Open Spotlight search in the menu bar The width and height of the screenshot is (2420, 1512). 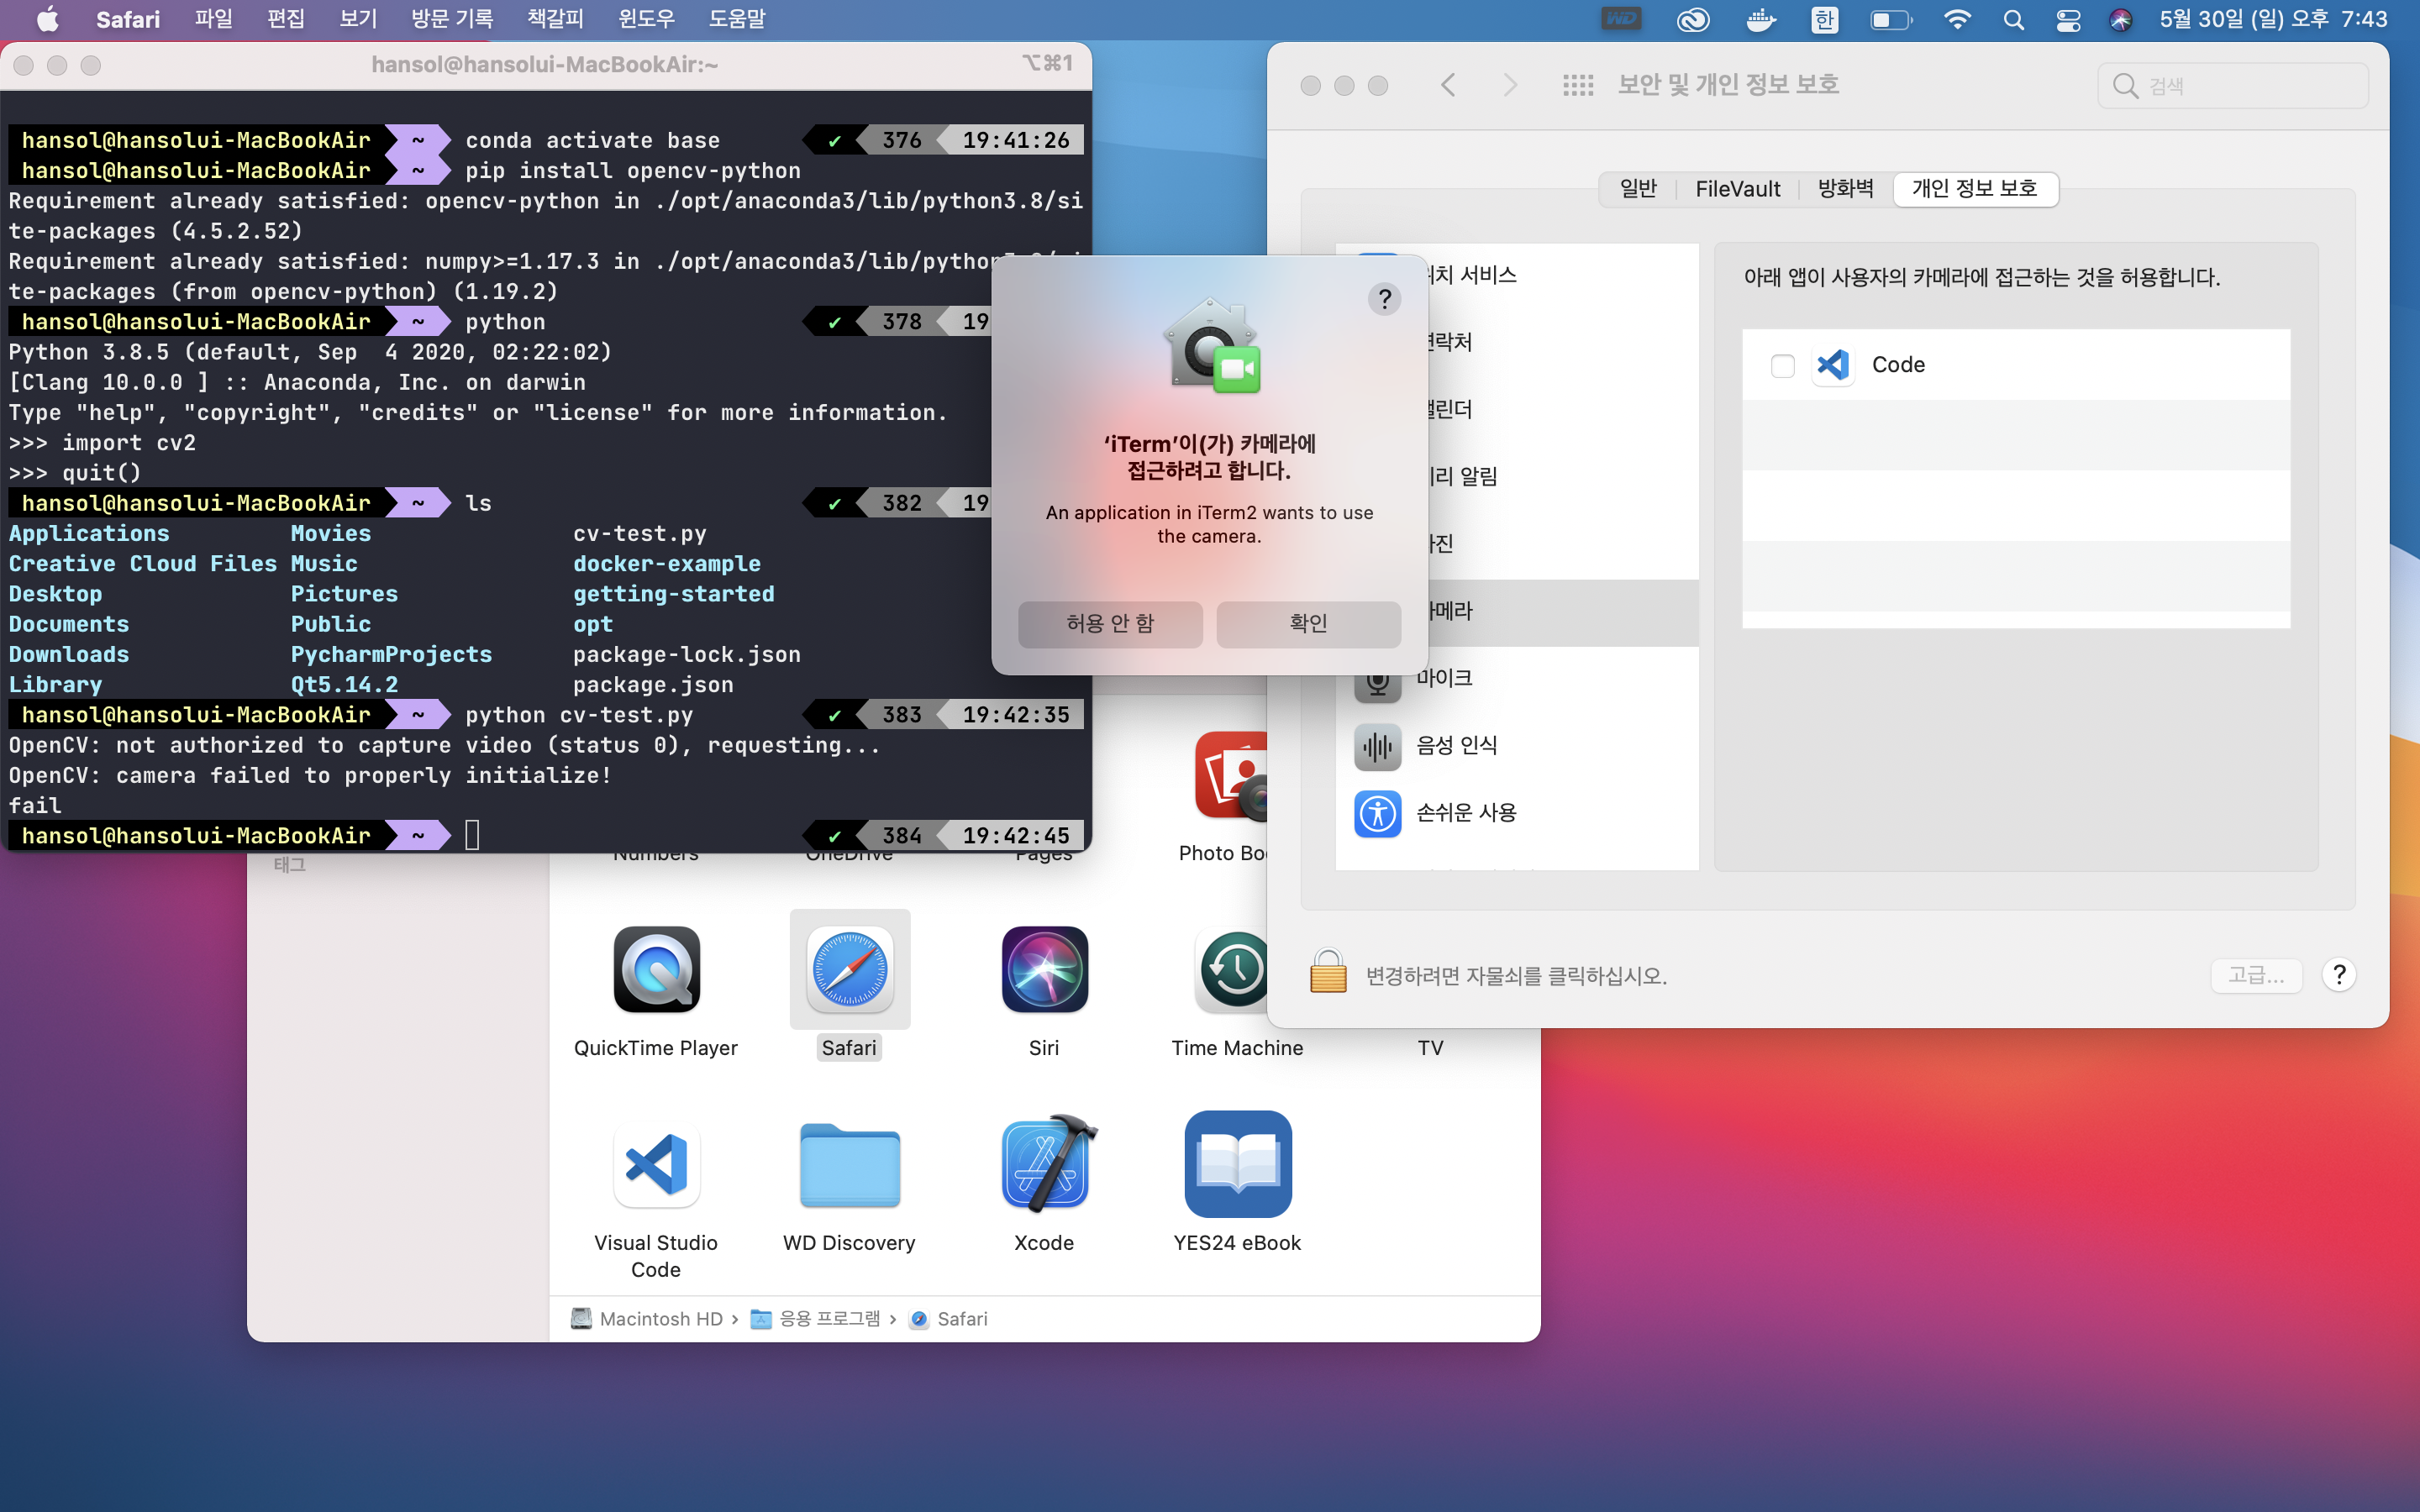[x=2013, y=19]
